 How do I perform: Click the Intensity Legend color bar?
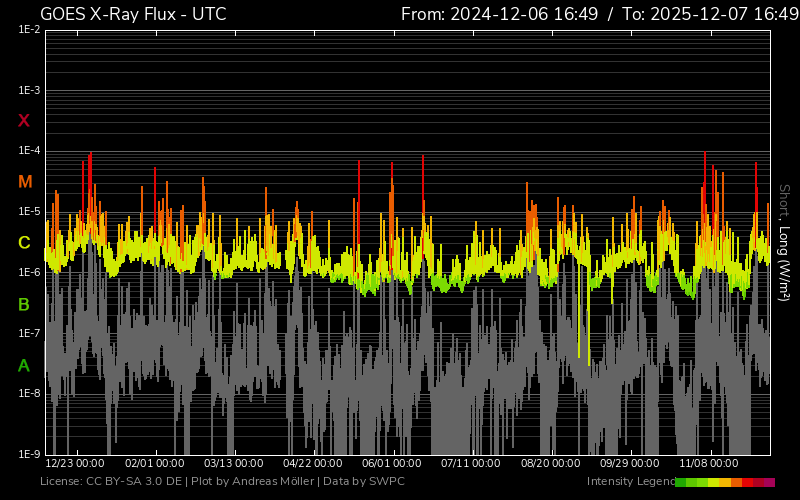[x=725, y=482]
